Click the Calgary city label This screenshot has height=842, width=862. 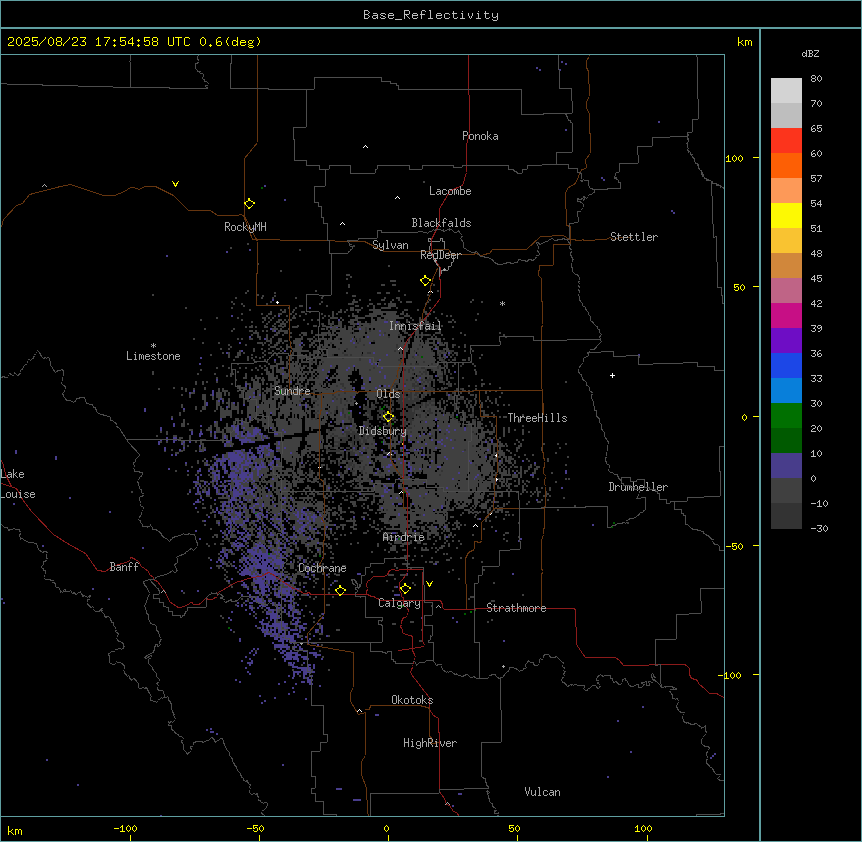(399, 603)
